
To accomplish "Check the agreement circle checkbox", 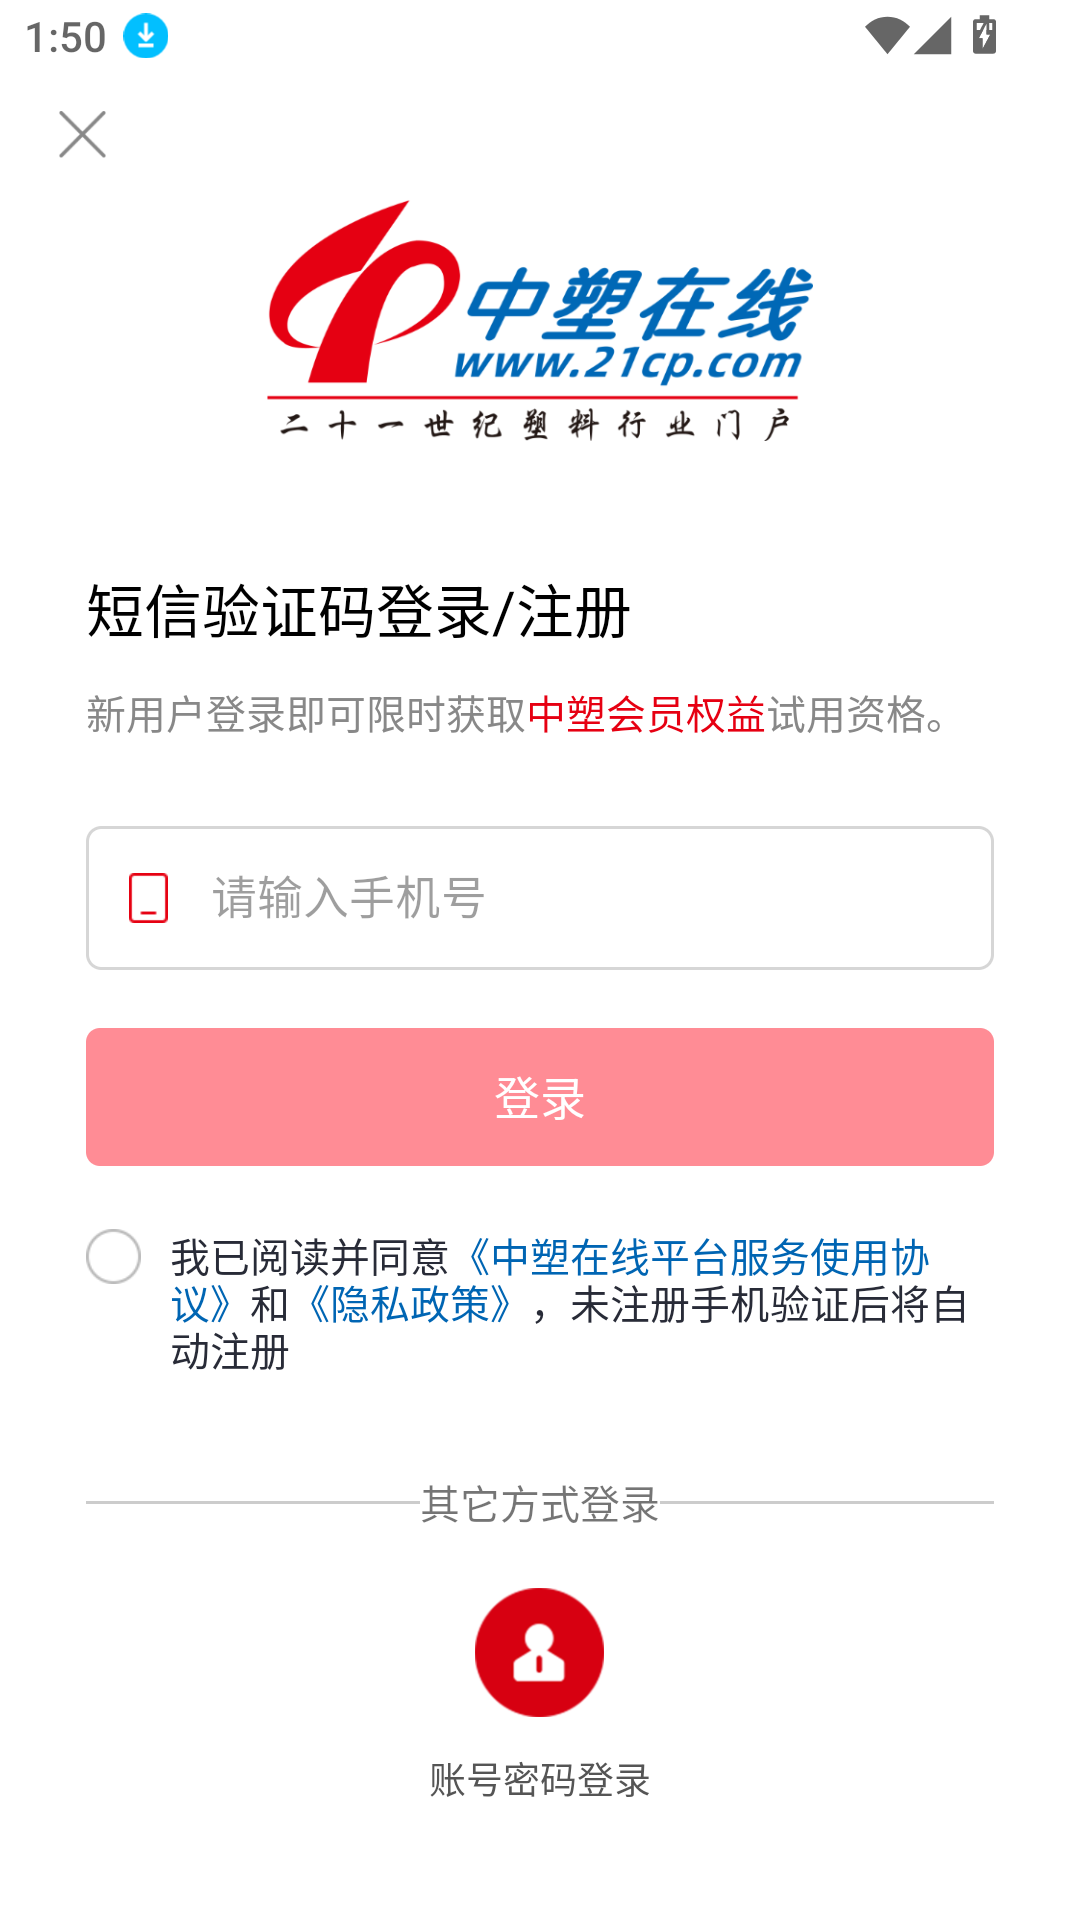I will tap(113, 1256).
